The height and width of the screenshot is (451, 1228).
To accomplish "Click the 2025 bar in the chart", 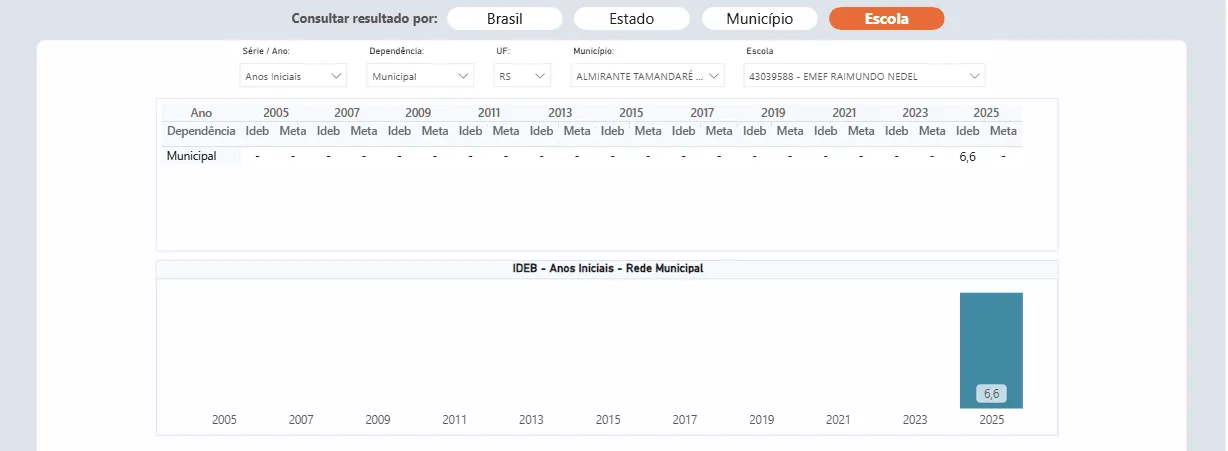I will [991, 350].
